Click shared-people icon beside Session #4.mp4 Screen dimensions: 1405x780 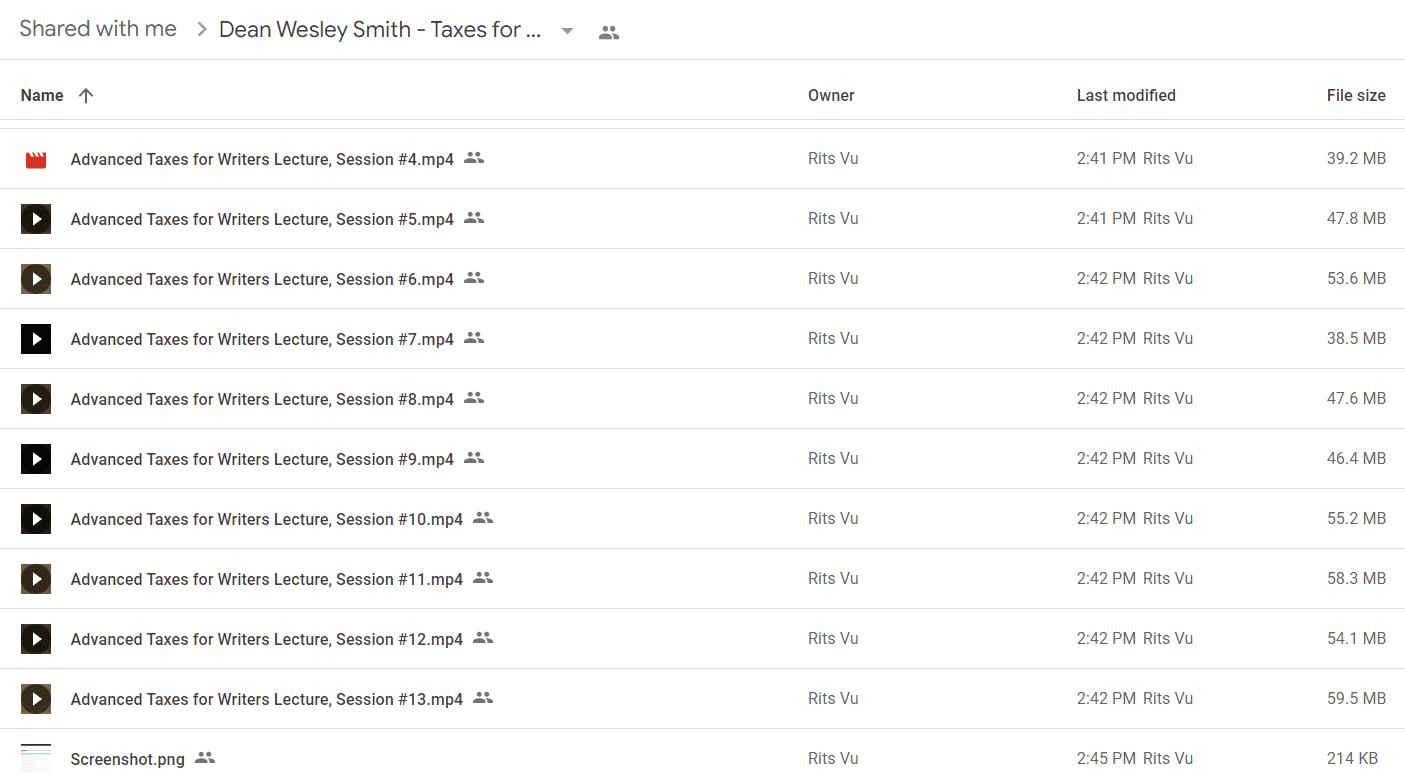point(474,158)
